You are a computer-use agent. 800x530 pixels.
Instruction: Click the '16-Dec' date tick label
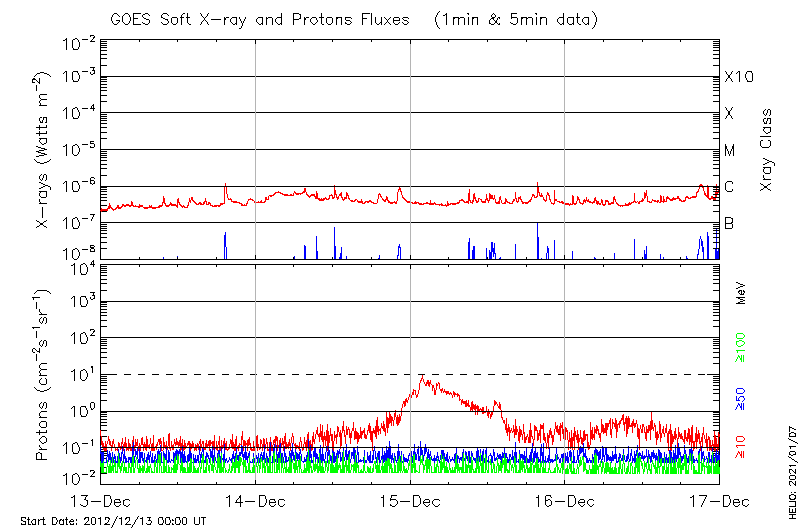pyautogui.click(x=564, y=500)
